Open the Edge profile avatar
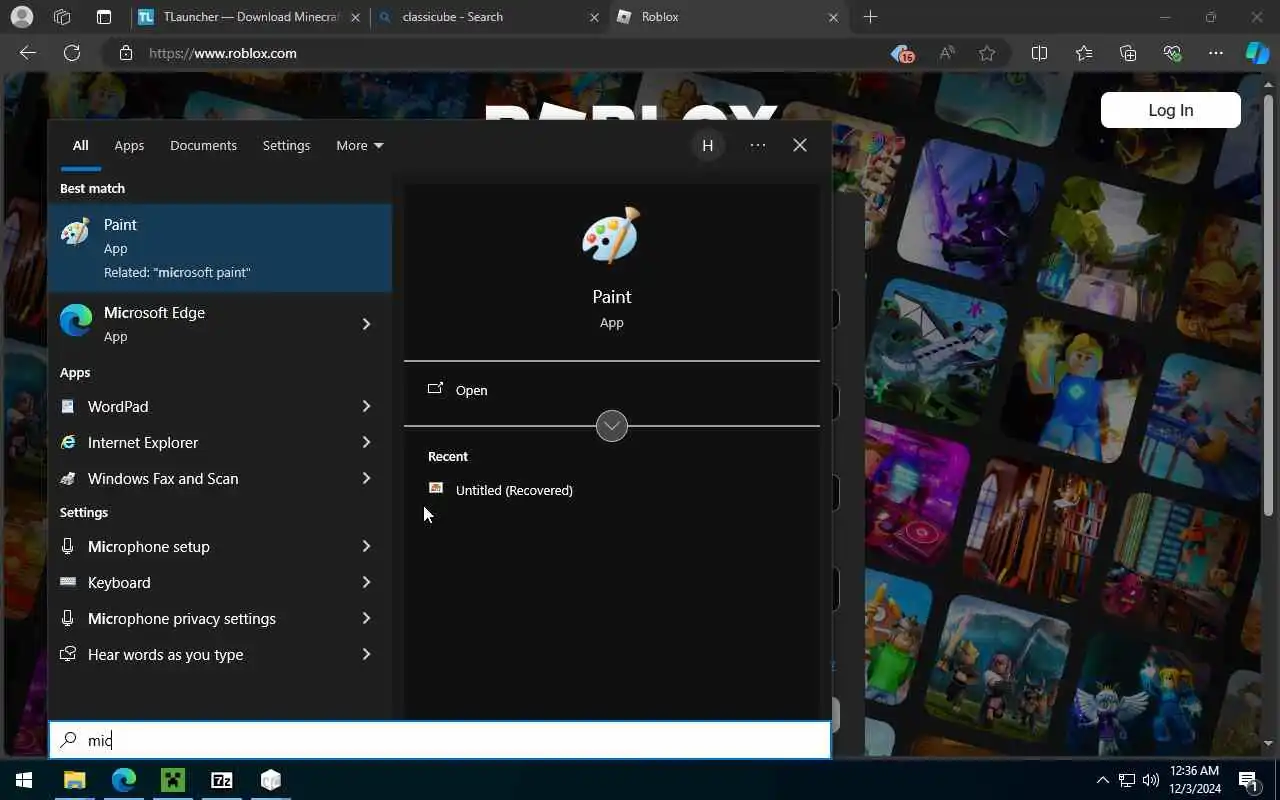The image size is (1280, 800). tap(21, 17)
